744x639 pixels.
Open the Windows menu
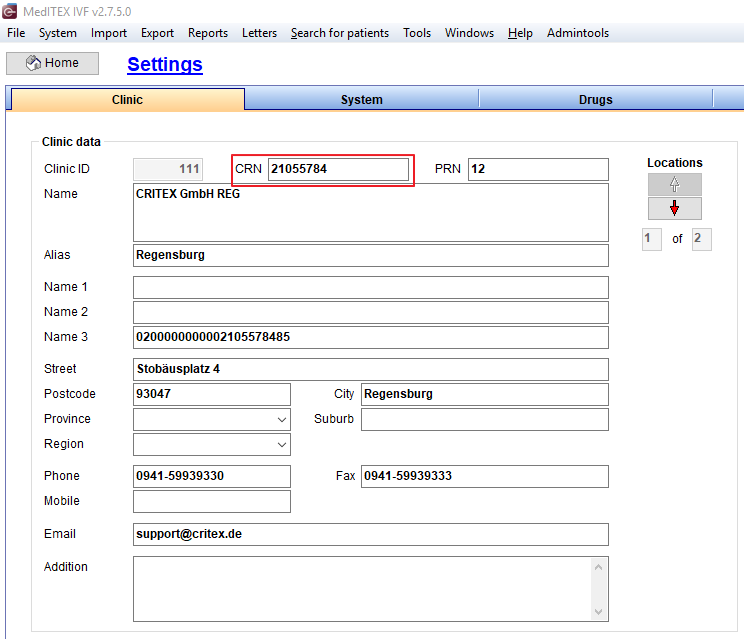[469, 33]
